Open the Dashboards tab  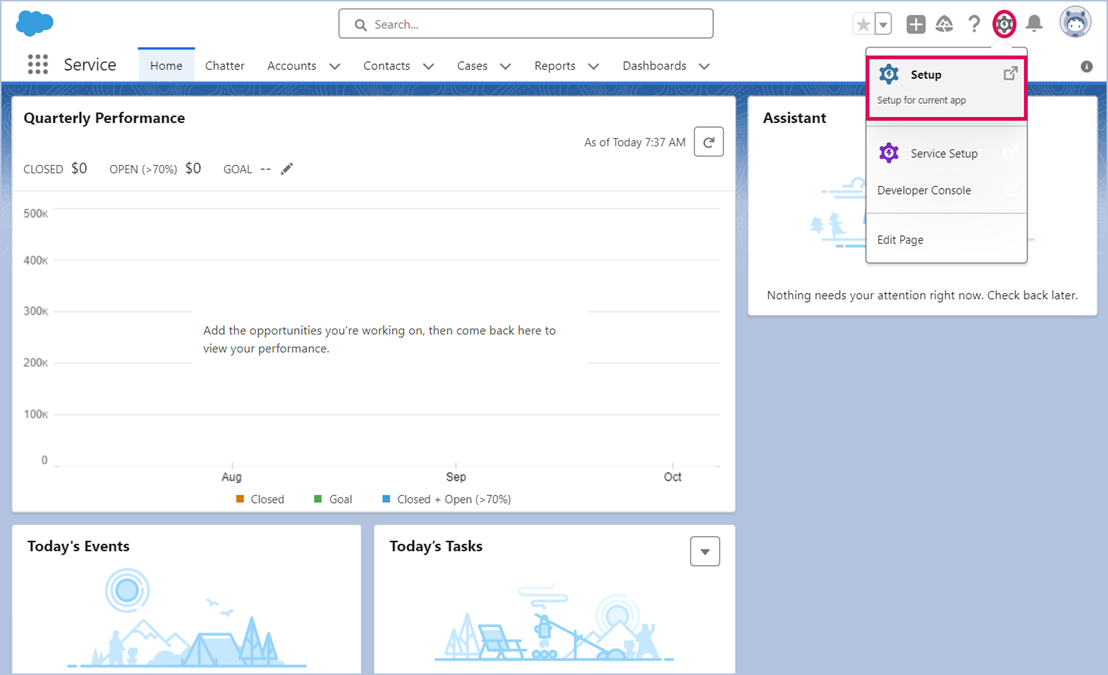pos(654,66)
